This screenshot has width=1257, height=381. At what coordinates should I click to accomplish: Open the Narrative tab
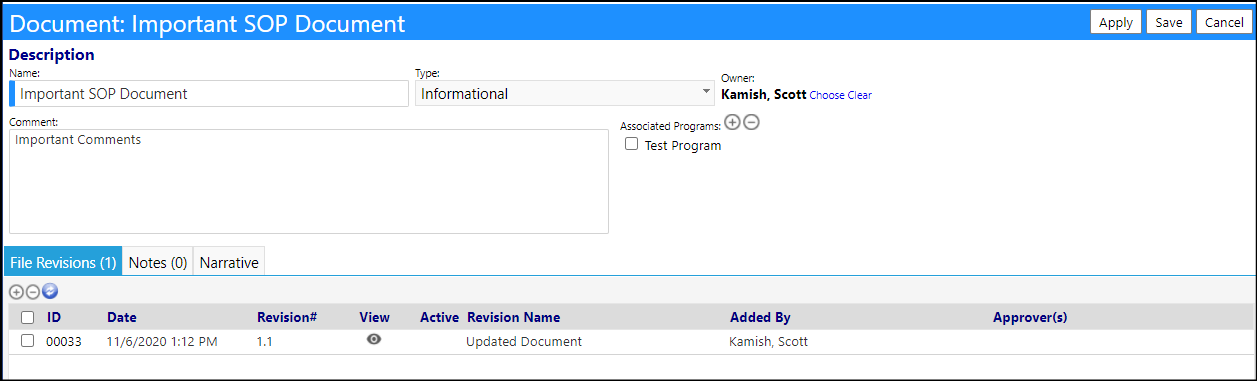[229, 263]
